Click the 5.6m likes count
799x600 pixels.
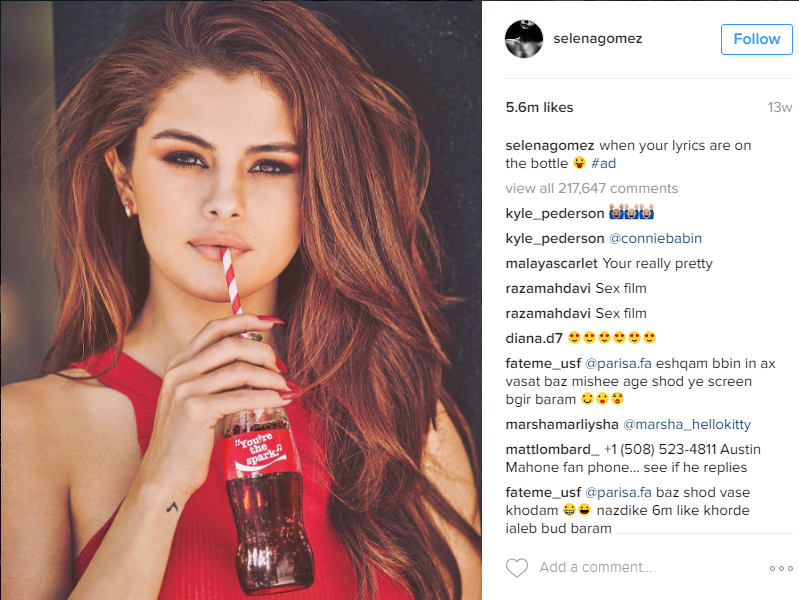point(539,107)
